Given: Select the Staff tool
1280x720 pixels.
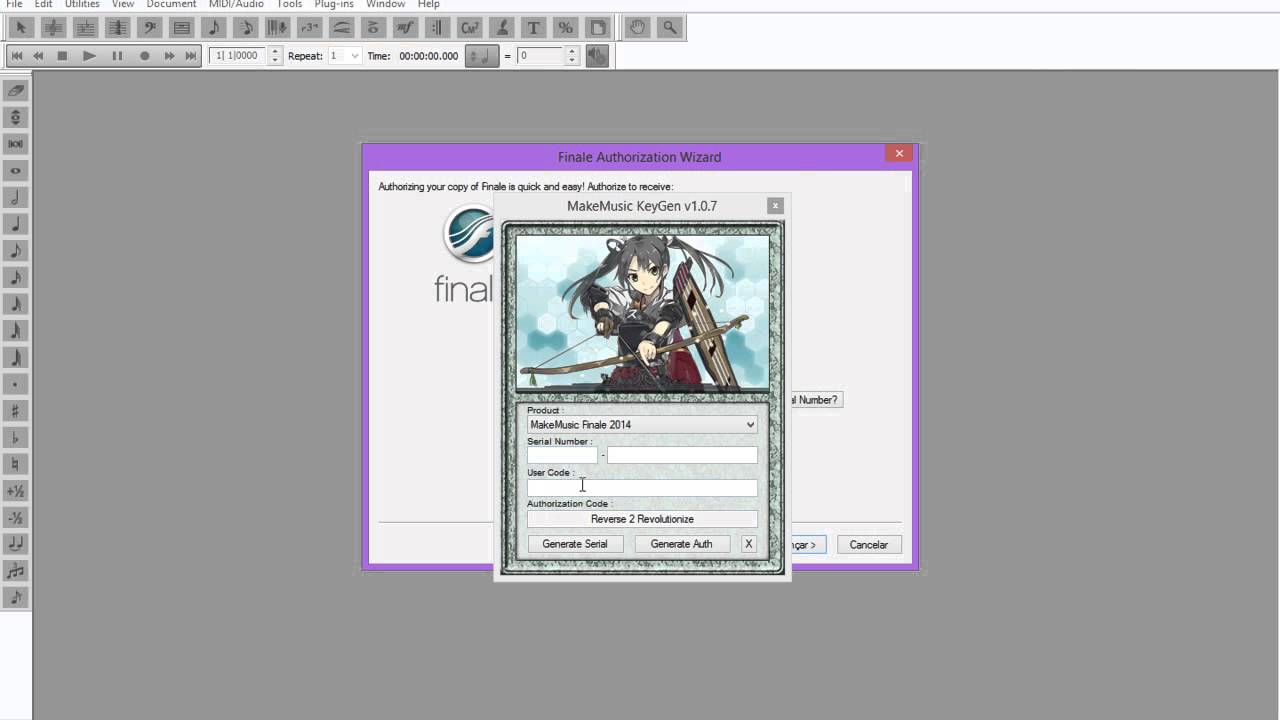Looking at the screenshot, I should 53,28.
